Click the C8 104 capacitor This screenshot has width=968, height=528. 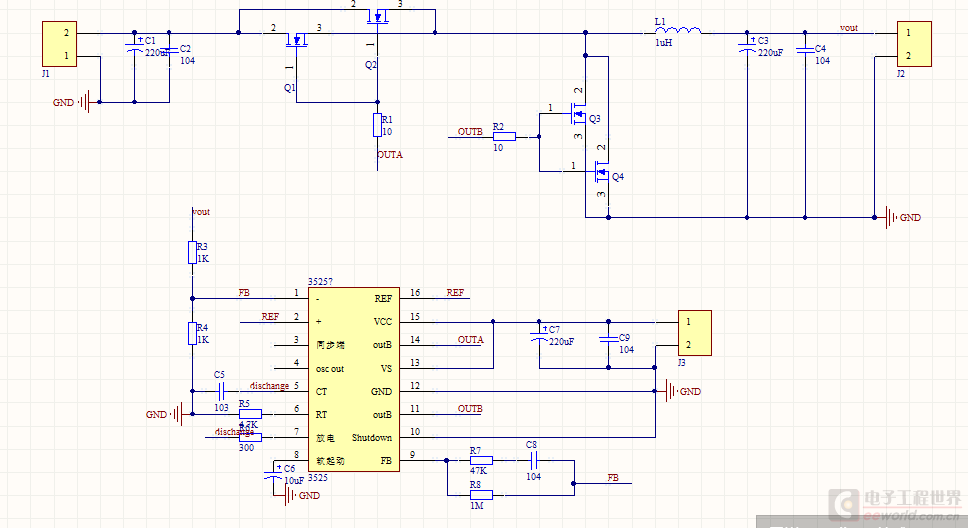534,460
